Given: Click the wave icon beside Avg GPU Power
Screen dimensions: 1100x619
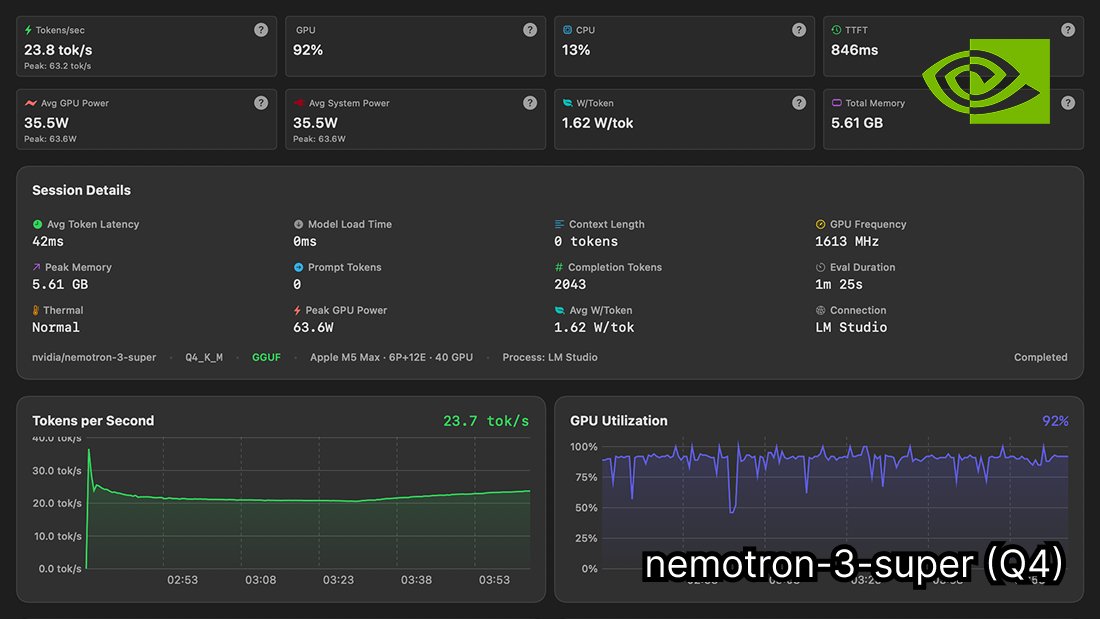Looking at the screenshot, I should 30,103.
